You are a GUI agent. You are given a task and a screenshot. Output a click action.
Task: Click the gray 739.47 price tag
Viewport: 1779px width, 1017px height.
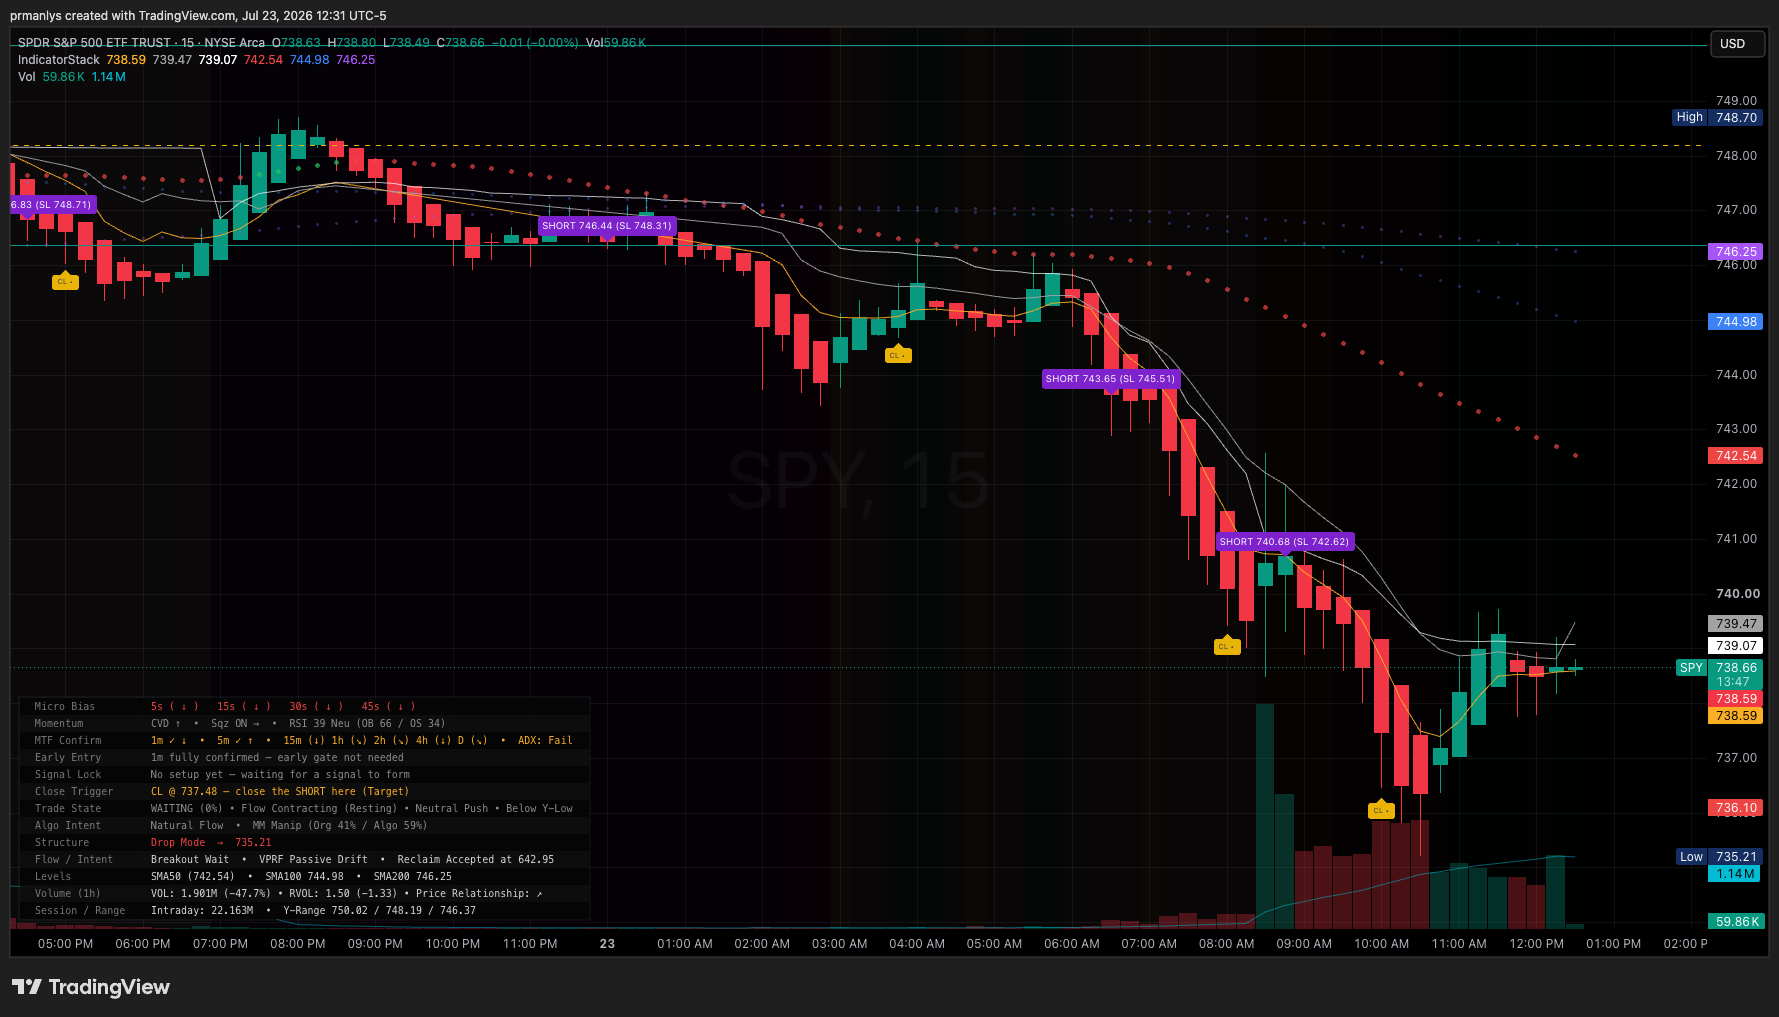[x=1735, y=624]
